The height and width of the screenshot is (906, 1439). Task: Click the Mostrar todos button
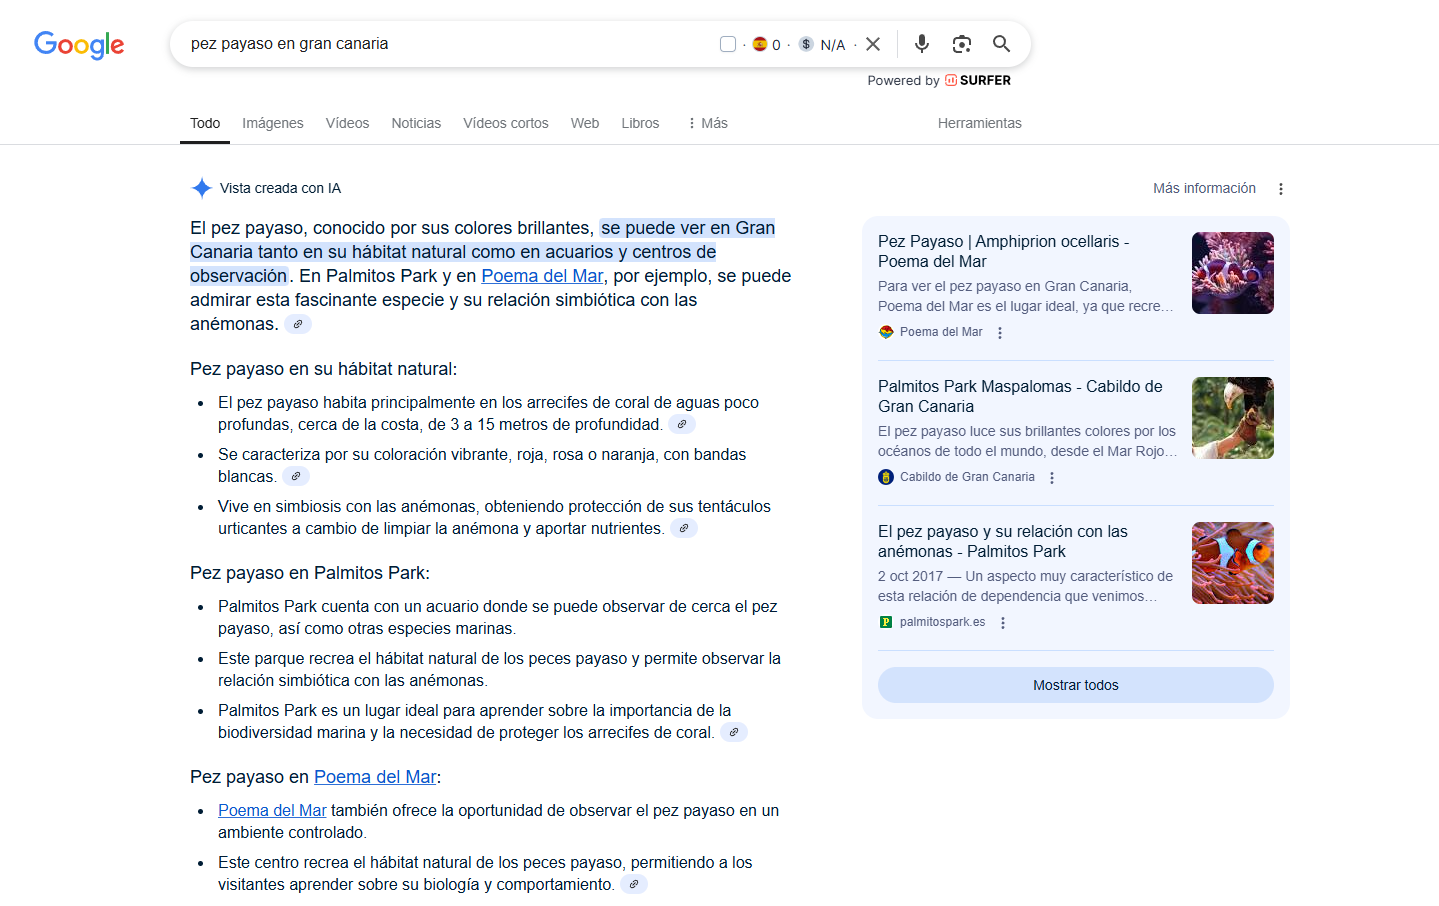click(1076, 685)
